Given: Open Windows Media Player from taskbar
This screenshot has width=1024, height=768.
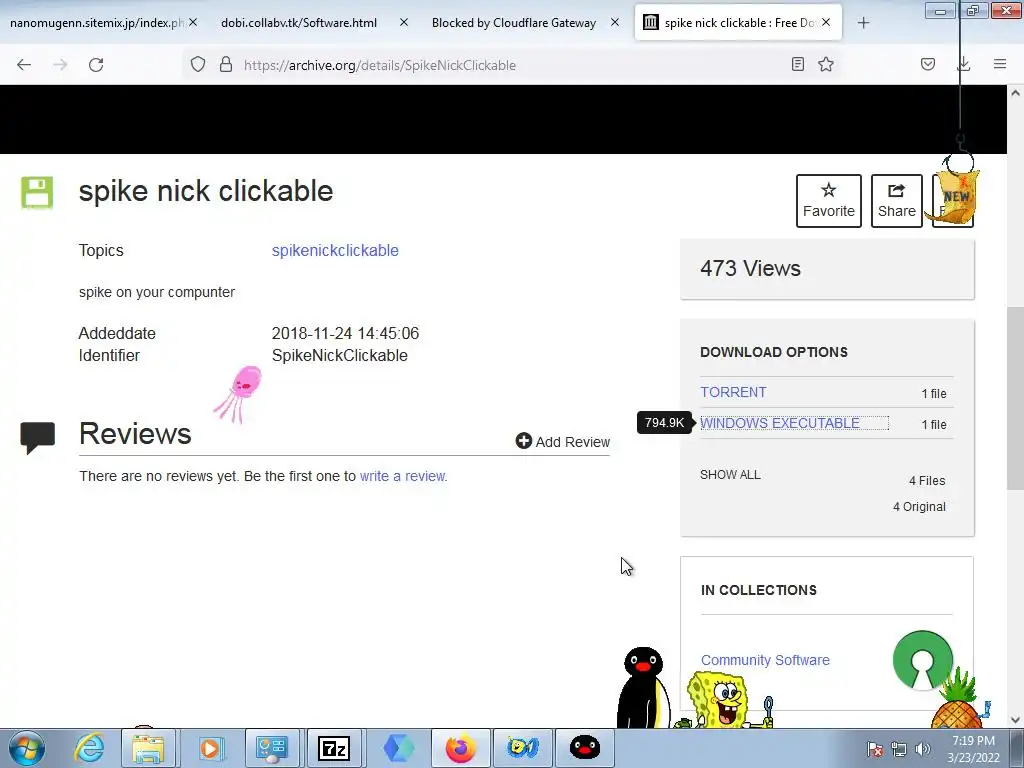Looking at the screenshot, I should 210,748.
